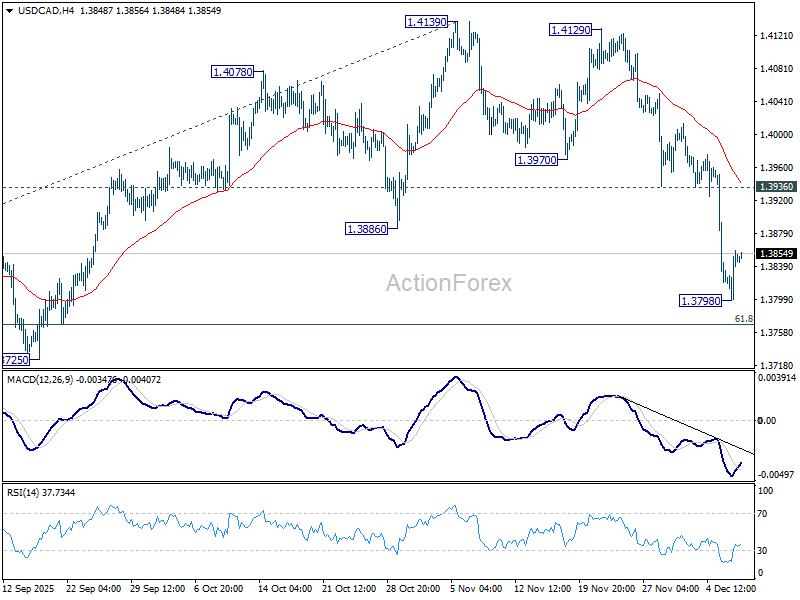Click the 5 Nov 04:00 date label

[x=477, y=588]
